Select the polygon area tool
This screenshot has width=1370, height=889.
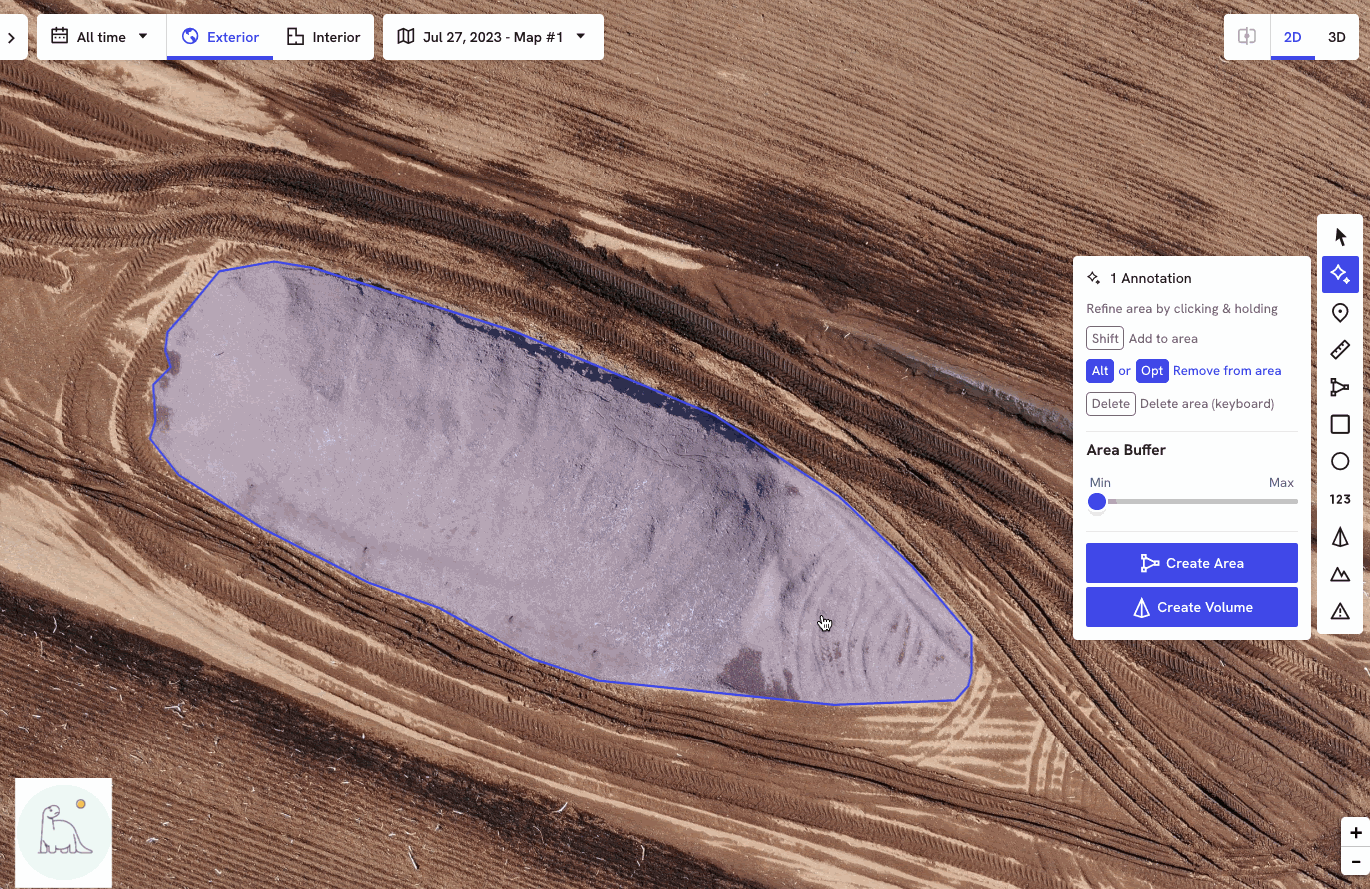click(x=1340, y=387)
